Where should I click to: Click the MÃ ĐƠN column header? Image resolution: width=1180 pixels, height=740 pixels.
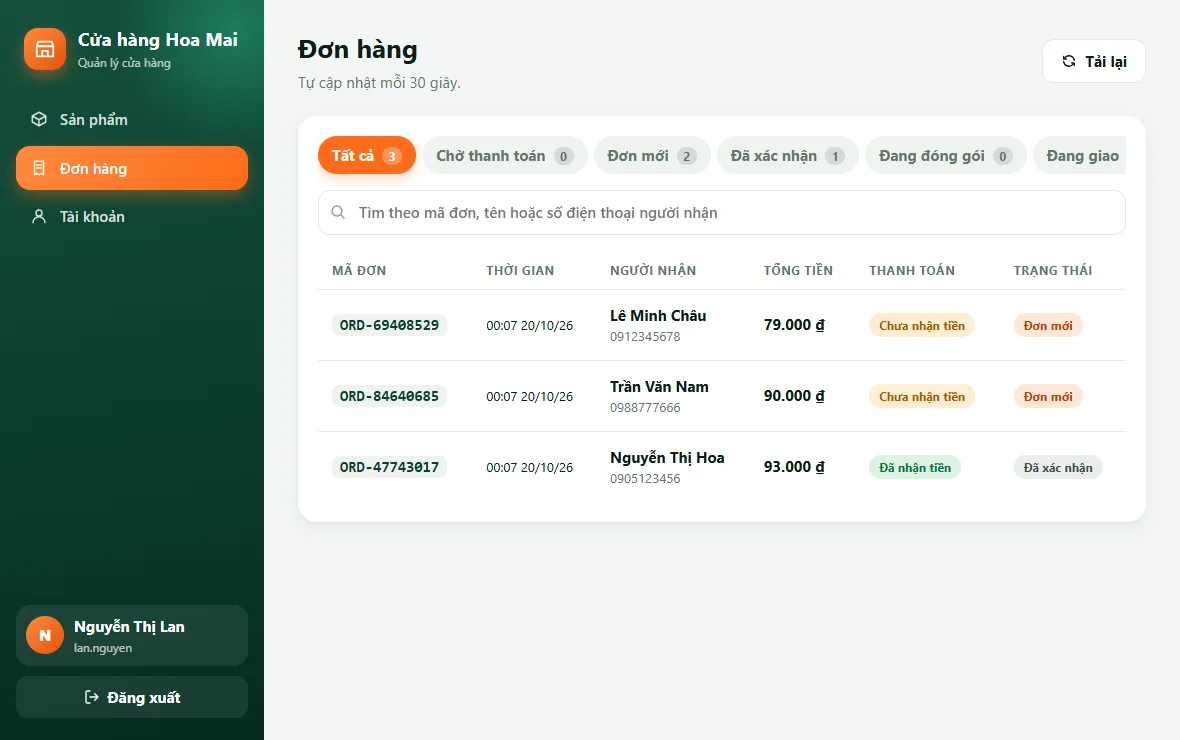[359, 270]
